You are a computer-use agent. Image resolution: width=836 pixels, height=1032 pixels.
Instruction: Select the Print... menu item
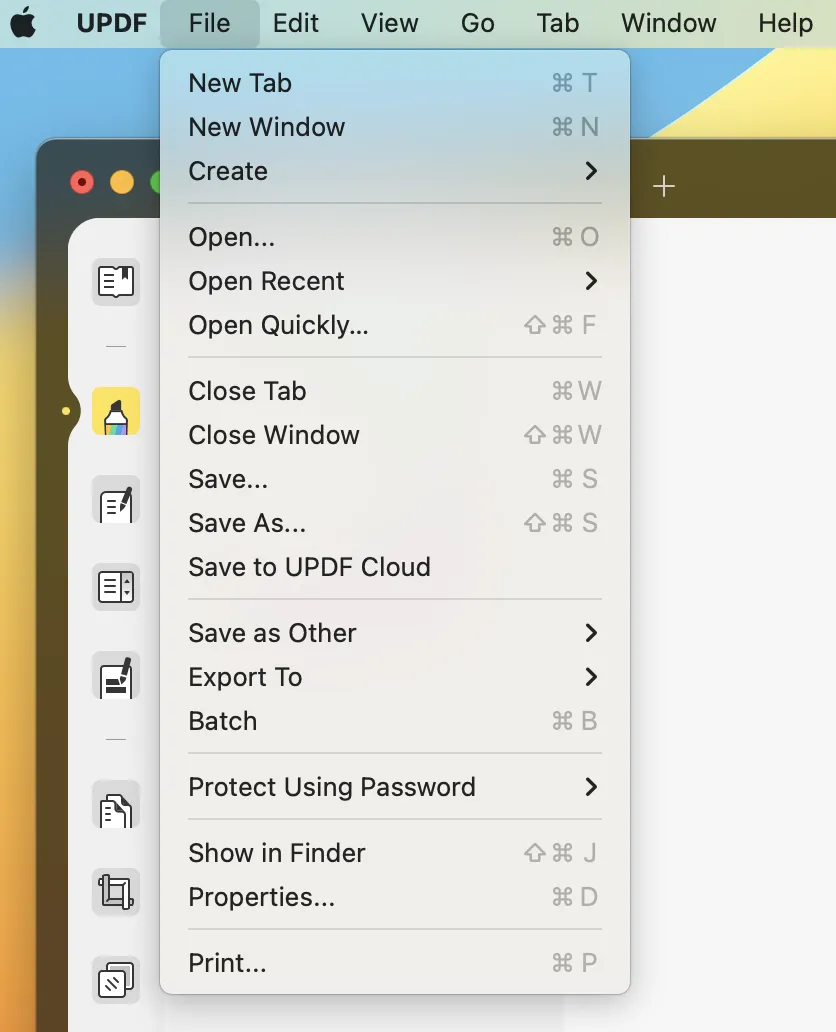click(x=395, y=963)
